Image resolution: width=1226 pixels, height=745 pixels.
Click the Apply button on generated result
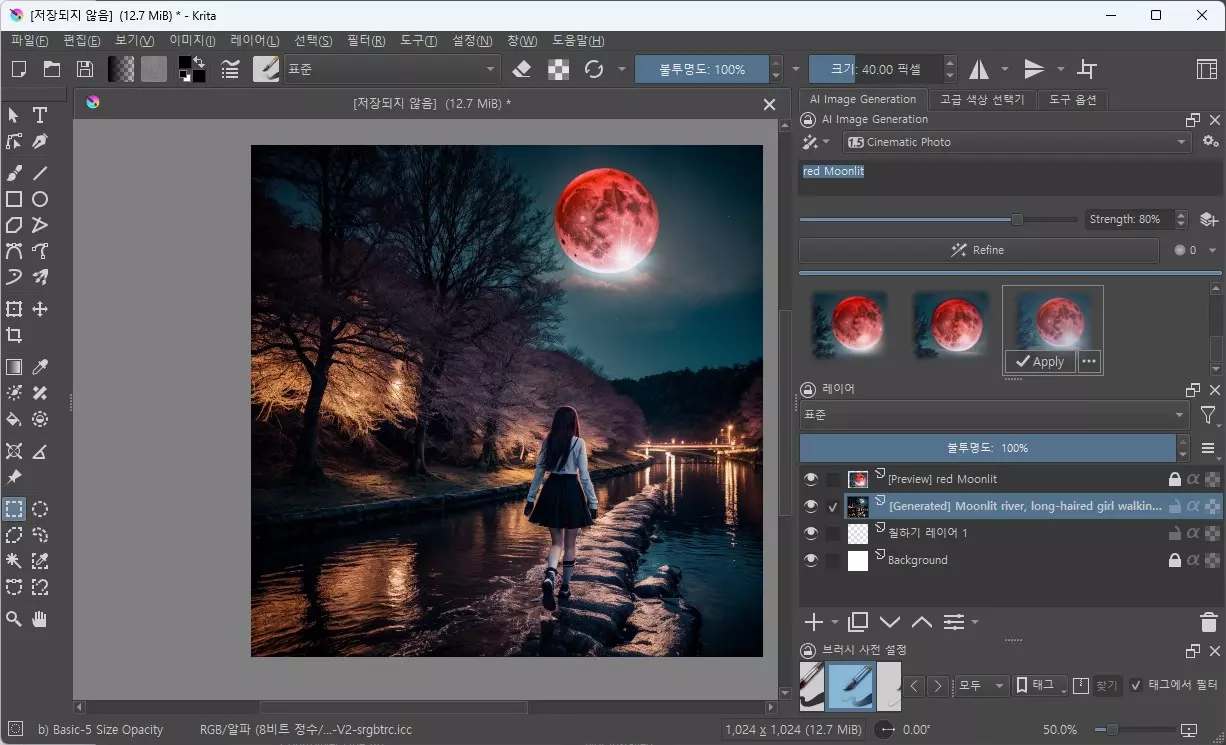pyautogui.click(x=1040, y=361)
